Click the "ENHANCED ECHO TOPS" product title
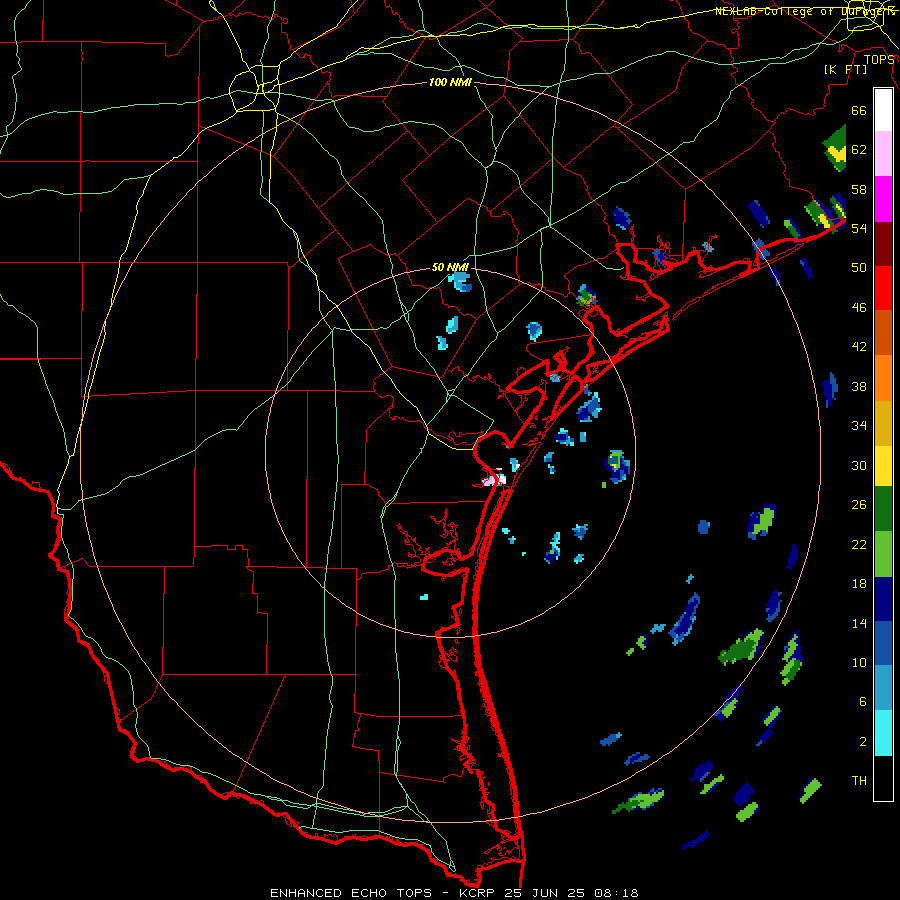Viewport: 900px width, 900px height. point(350,893)
